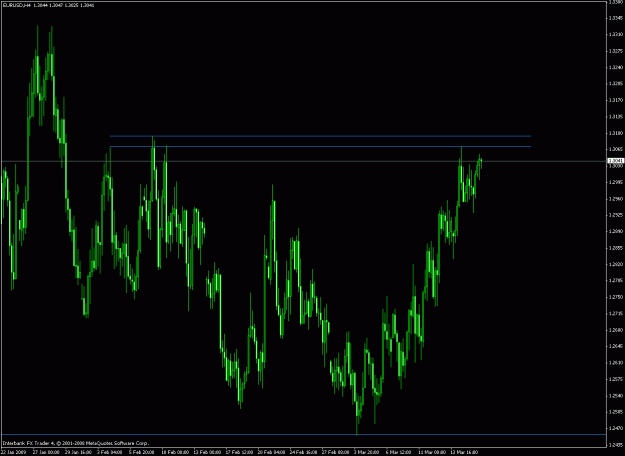
Task: Click the 27 Feb 08:00 time label
Action: (x=336, y=452)
